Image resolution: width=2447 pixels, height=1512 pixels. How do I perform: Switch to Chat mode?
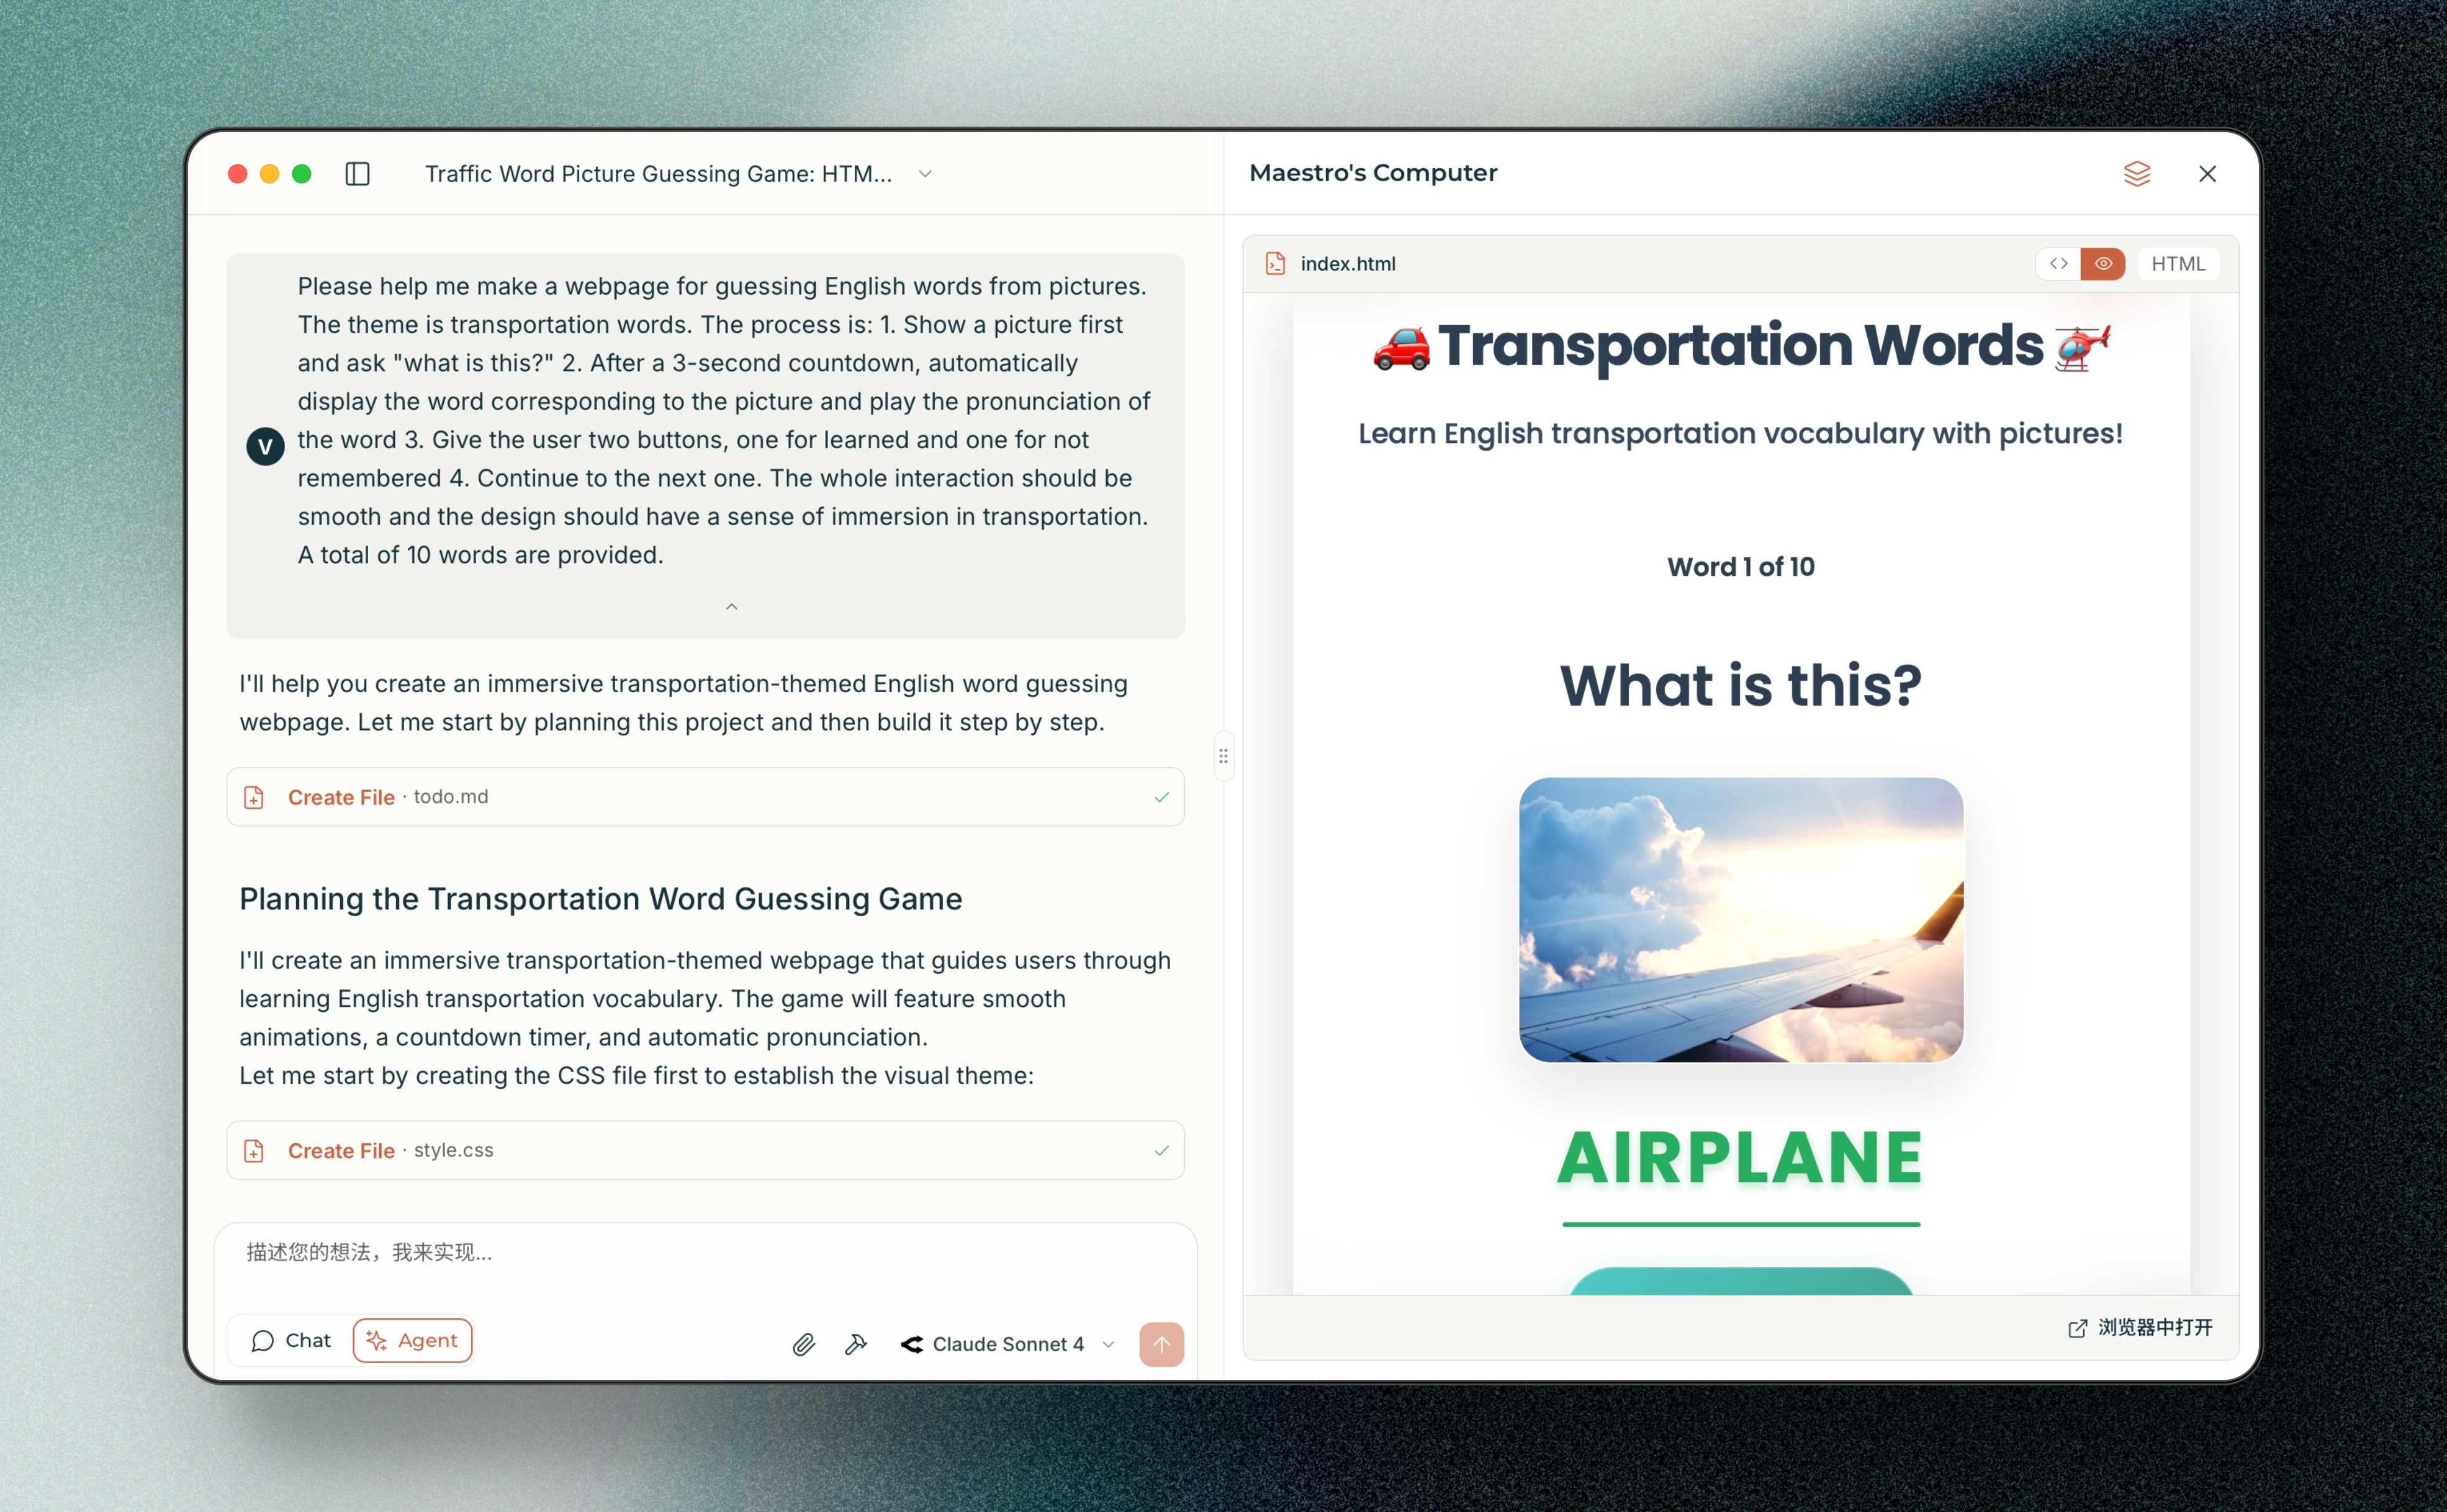291,1340
